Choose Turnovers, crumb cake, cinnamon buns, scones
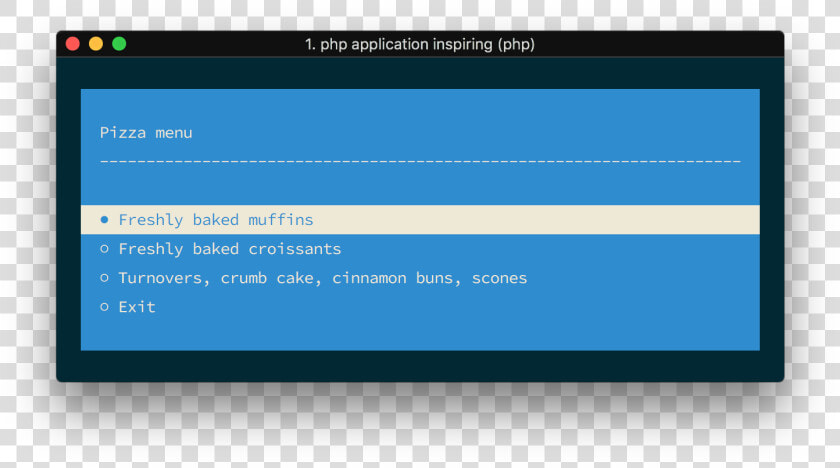 point(420,278)
